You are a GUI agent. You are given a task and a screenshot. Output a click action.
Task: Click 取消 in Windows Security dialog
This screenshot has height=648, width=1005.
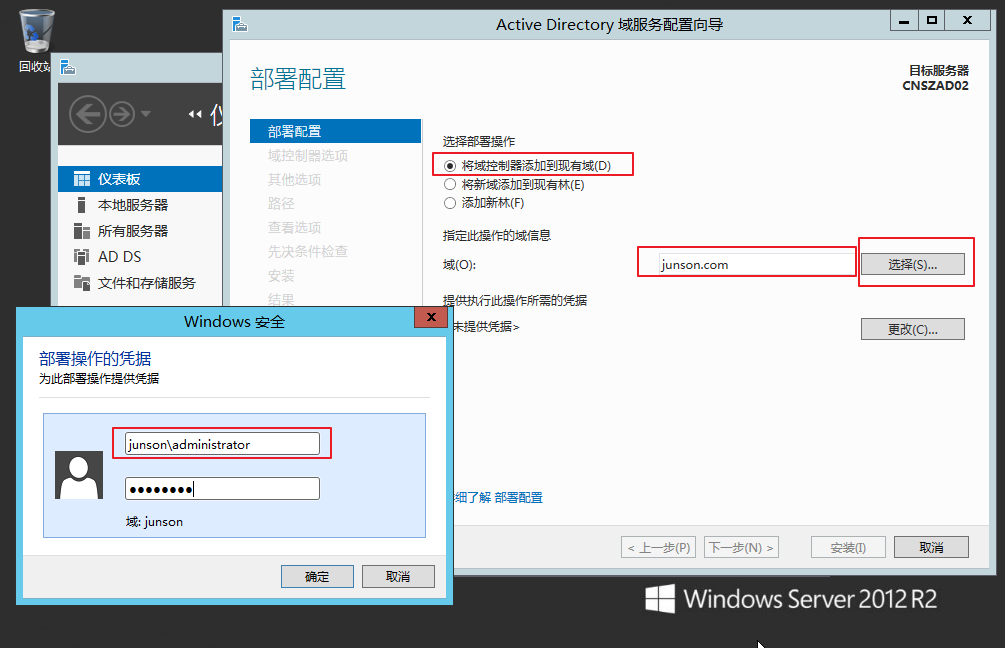coord(398,576)
